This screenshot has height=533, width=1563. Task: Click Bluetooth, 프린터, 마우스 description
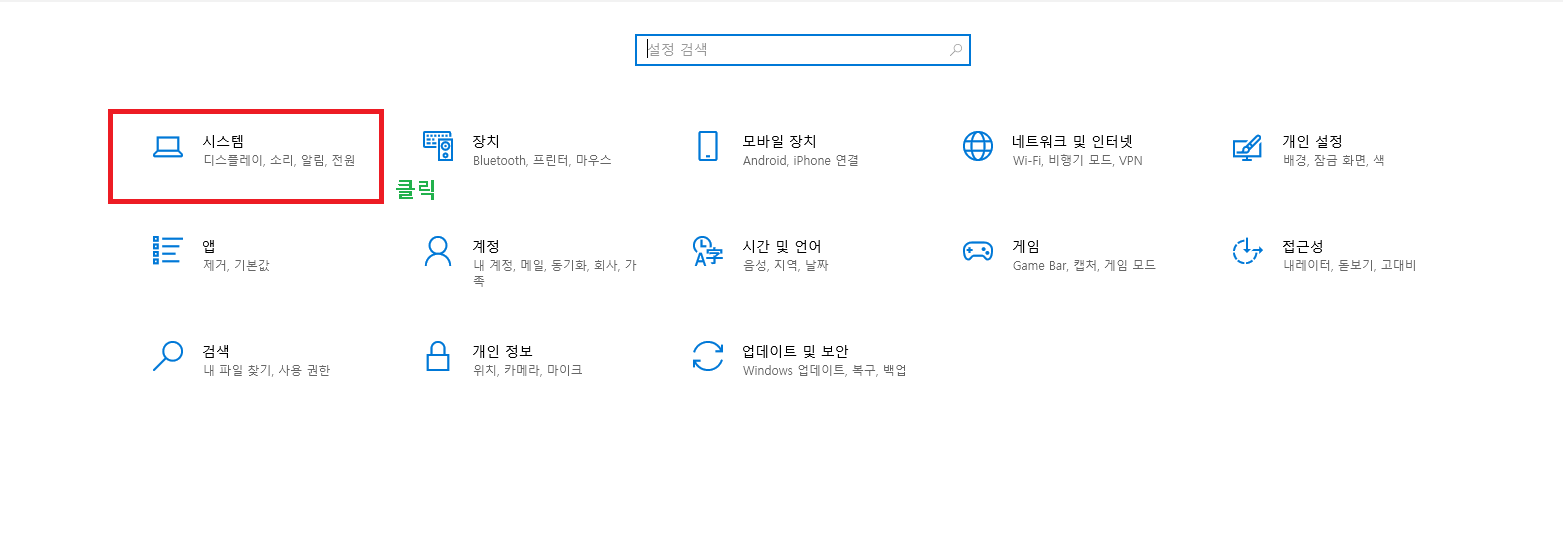(542, 161)
